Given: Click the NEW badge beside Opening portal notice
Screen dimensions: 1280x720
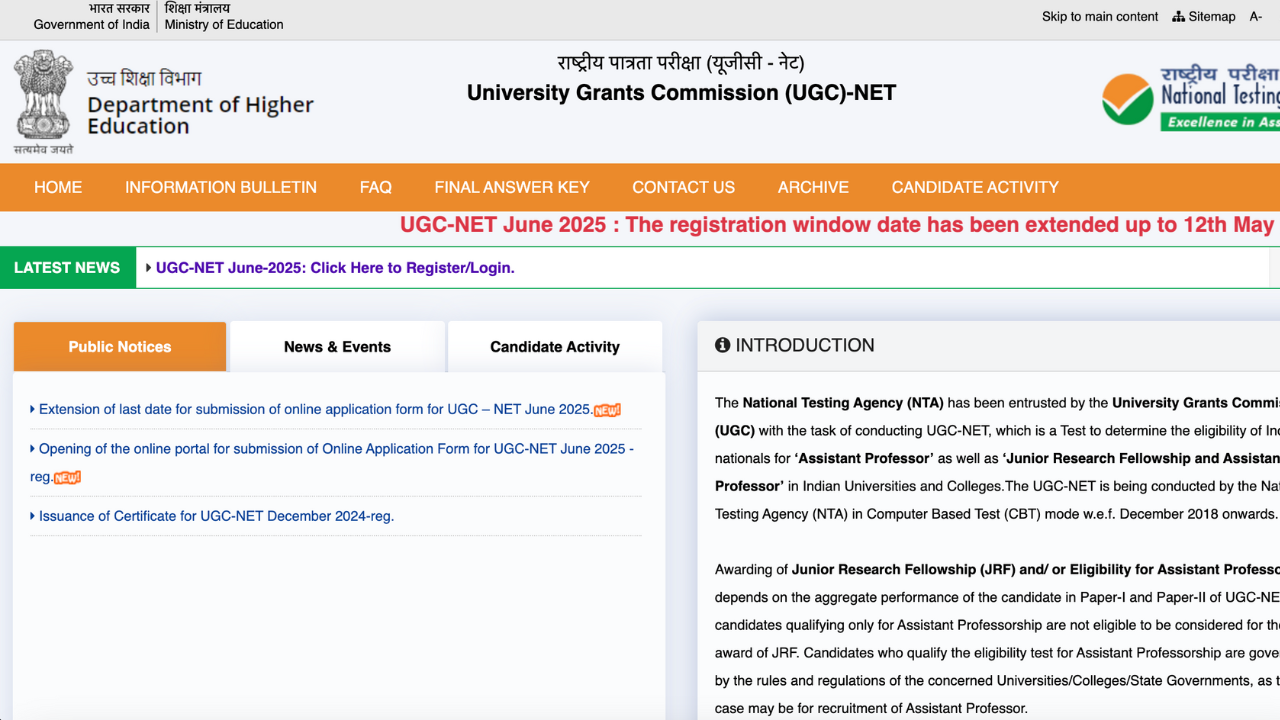Looking at the screenshot, I should (67, 478).
